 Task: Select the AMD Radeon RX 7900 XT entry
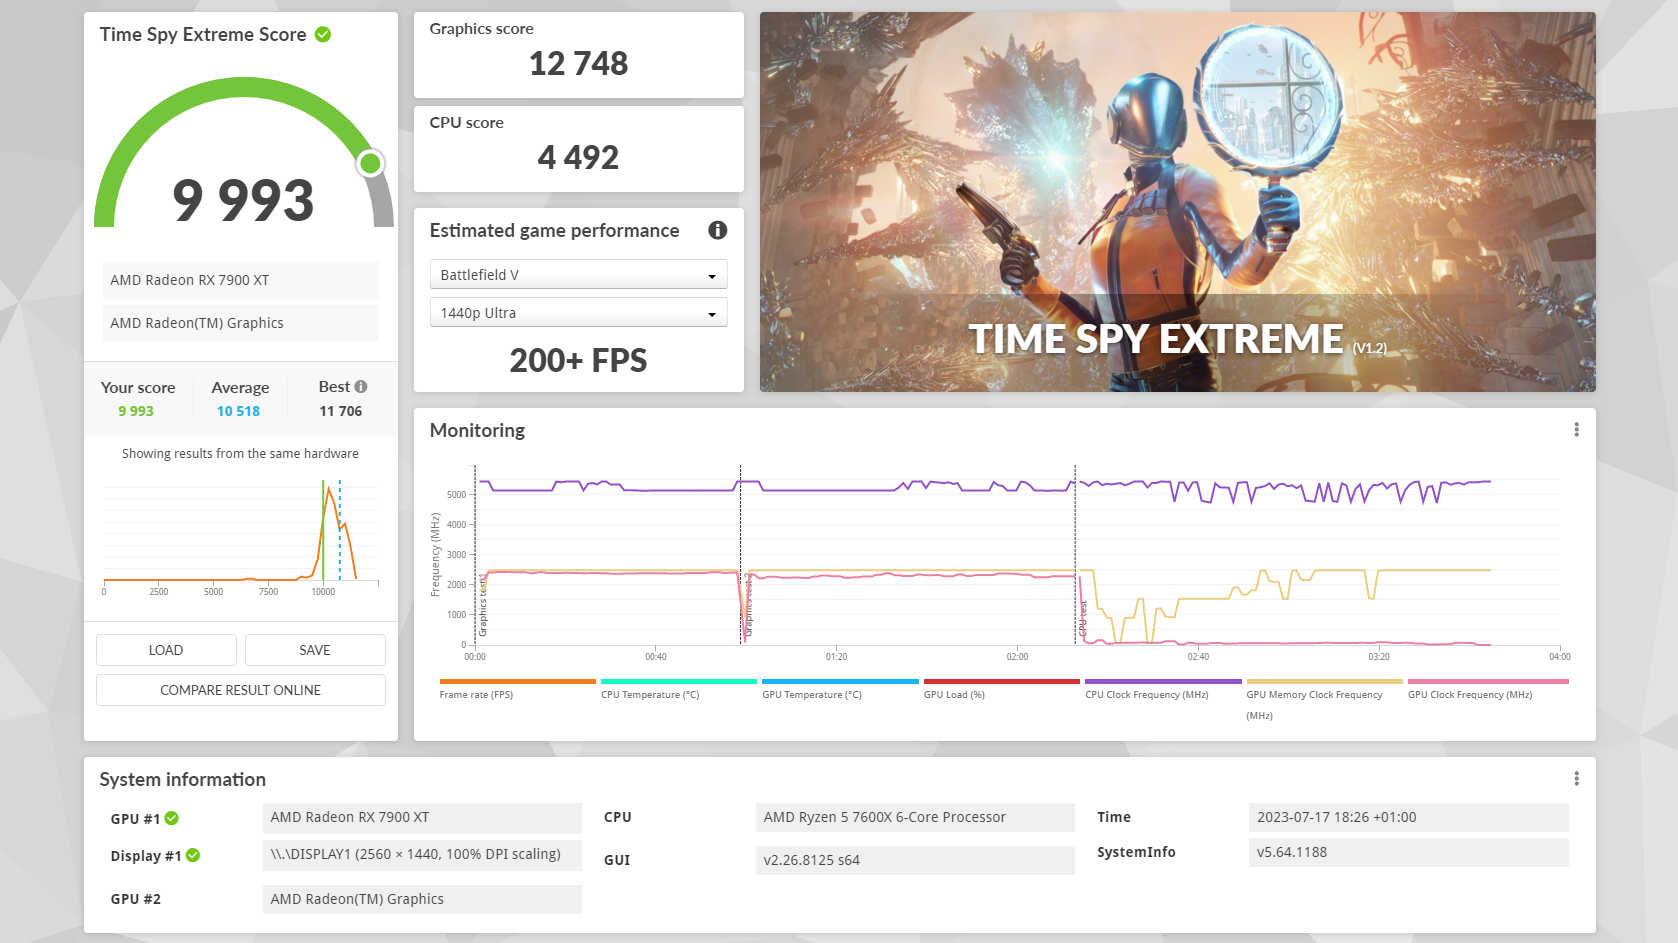tap(240, 279)
